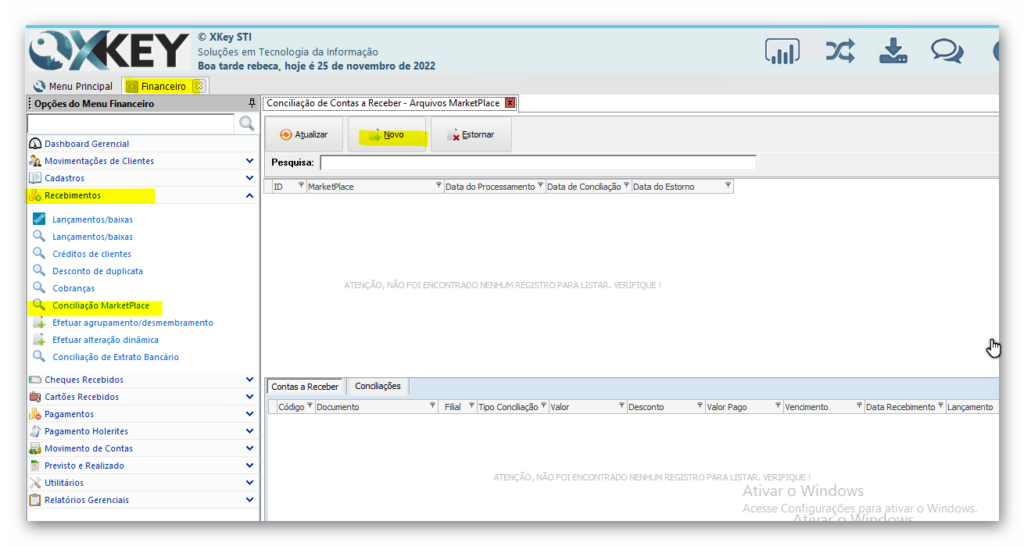
Task: Click the Movimento de Contas icon
Action: [35, 448]
